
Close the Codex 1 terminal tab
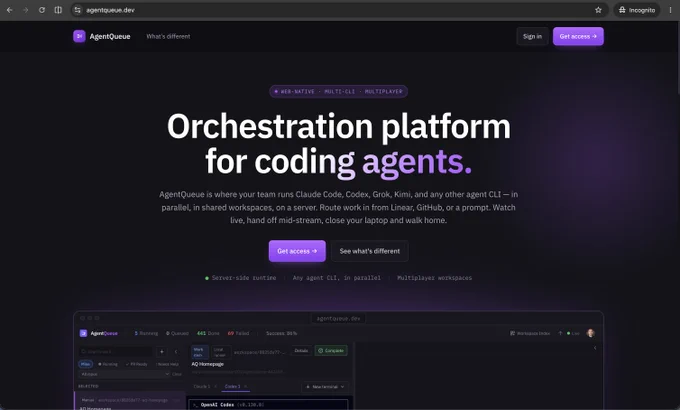click(x=245, y=387)
